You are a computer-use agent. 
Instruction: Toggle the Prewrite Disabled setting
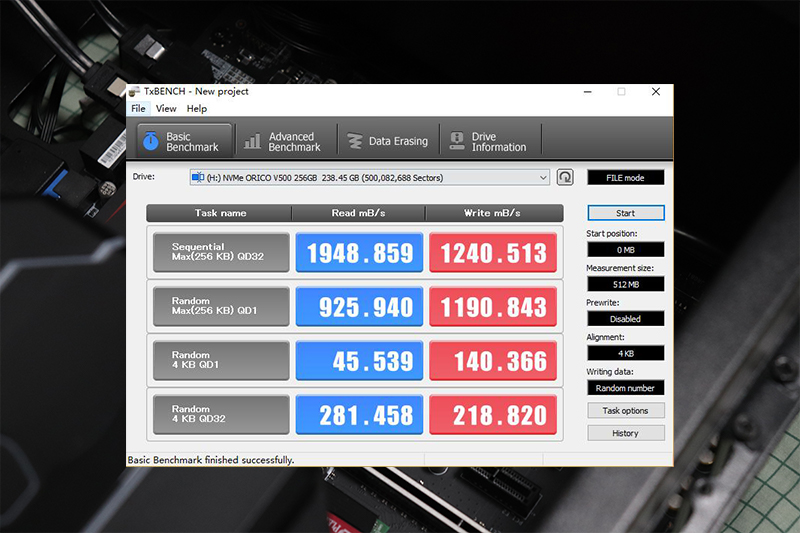click(x=626, y=319)
